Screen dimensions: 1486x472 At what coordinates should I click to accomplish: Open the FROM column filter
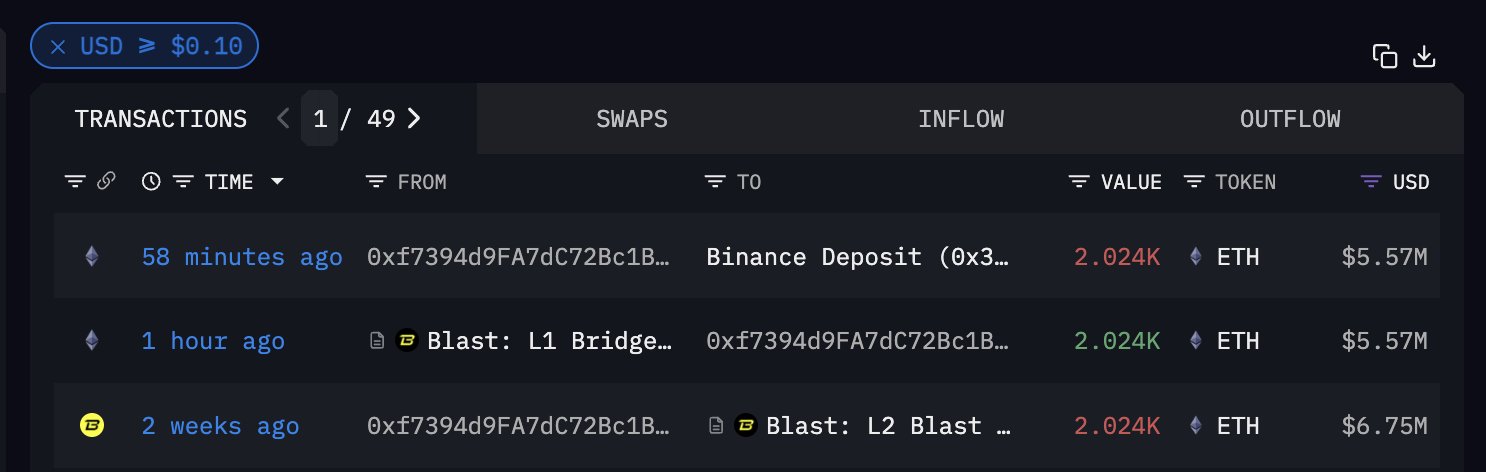click(376, 182)
